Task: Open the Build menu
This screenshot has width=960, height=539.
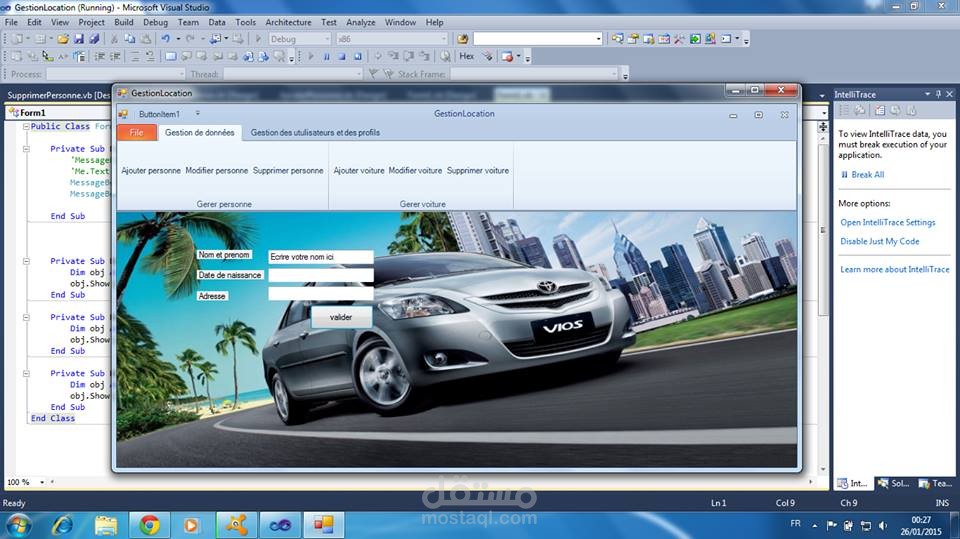Action: (x=124, y=22)
